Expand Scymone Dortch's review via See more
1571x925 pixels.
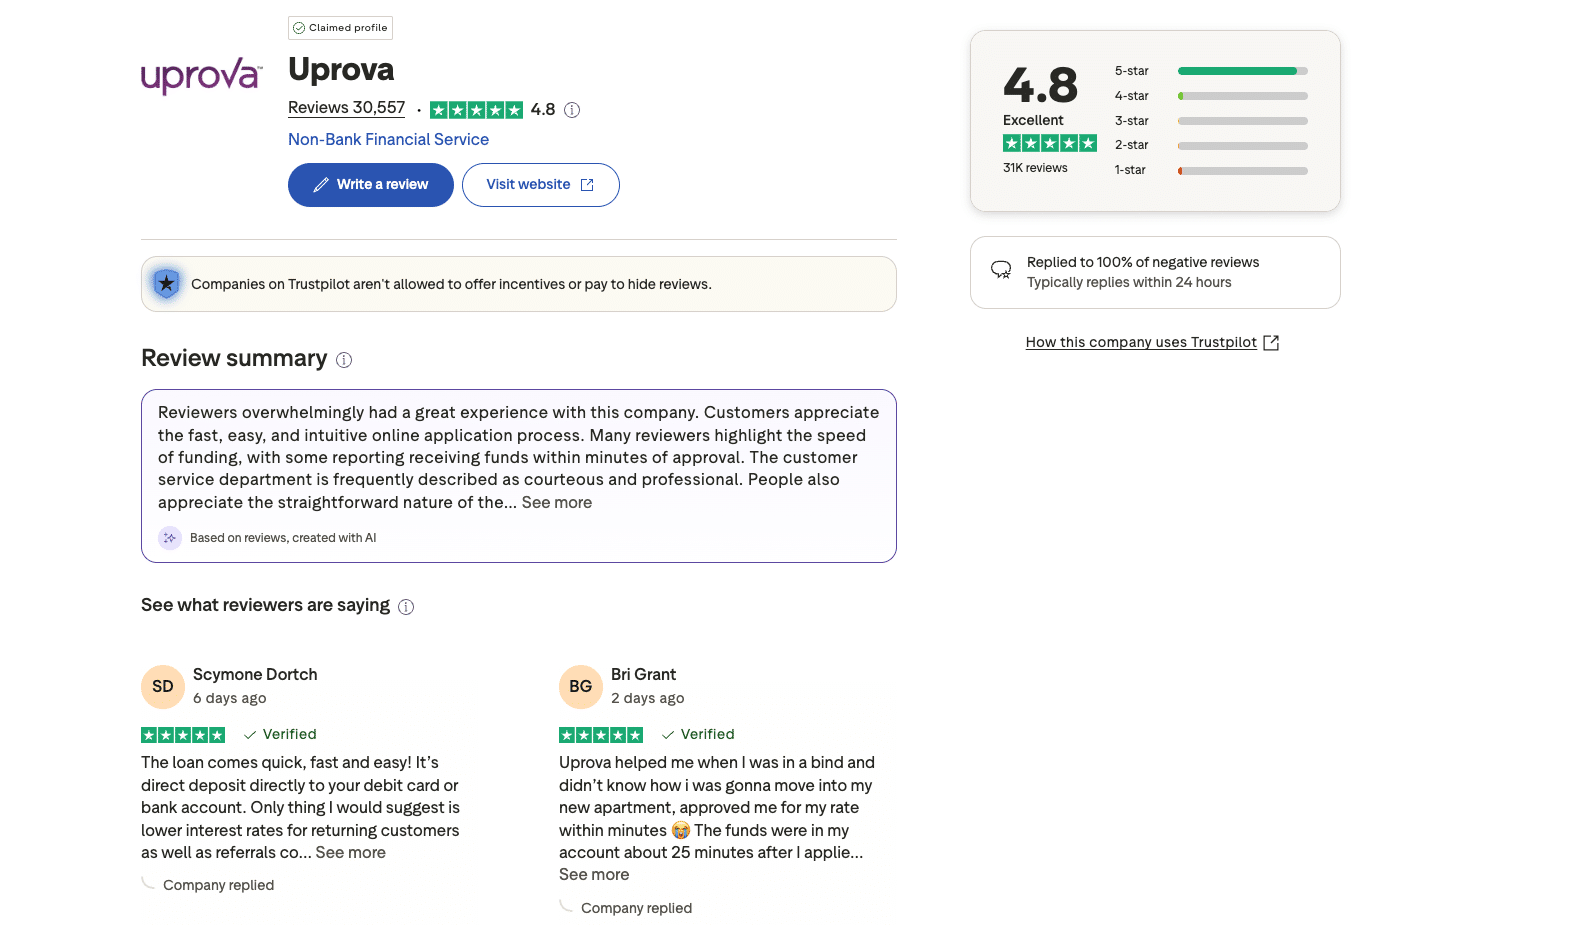point(351,853)
